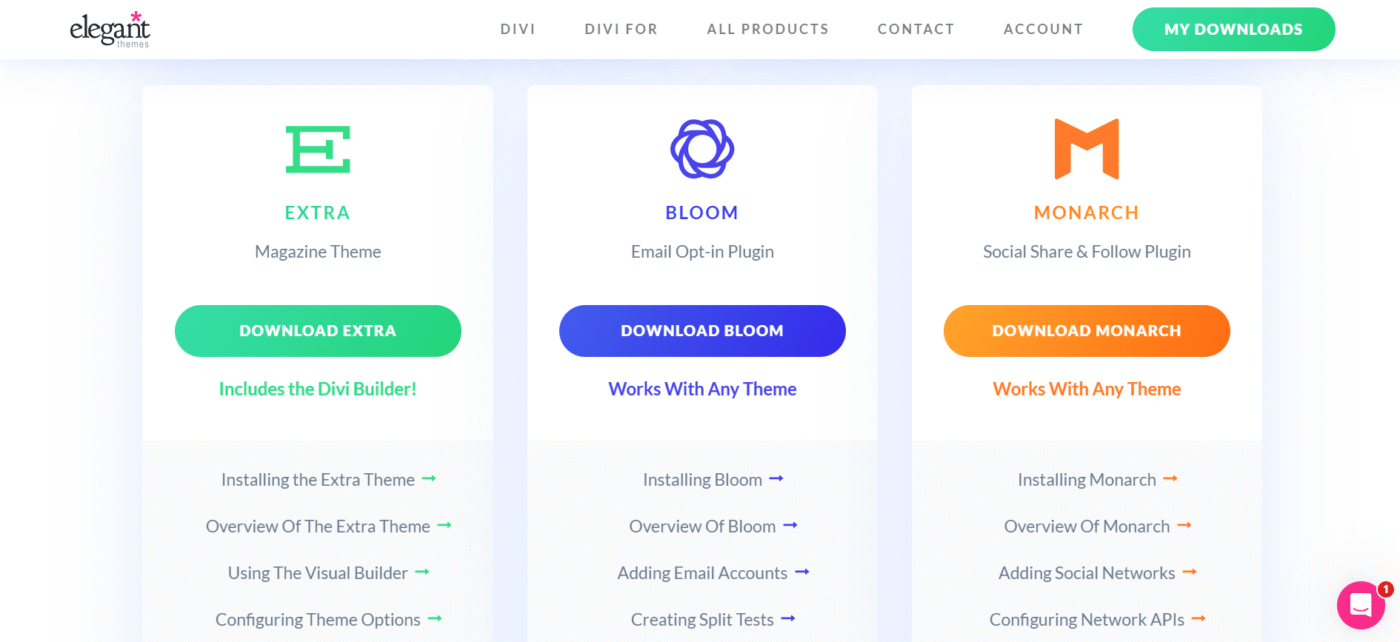Click the arrow next to Installing the Extra Theme
Viewport: 1400px width, 642px height.
[x=430, y=479]
